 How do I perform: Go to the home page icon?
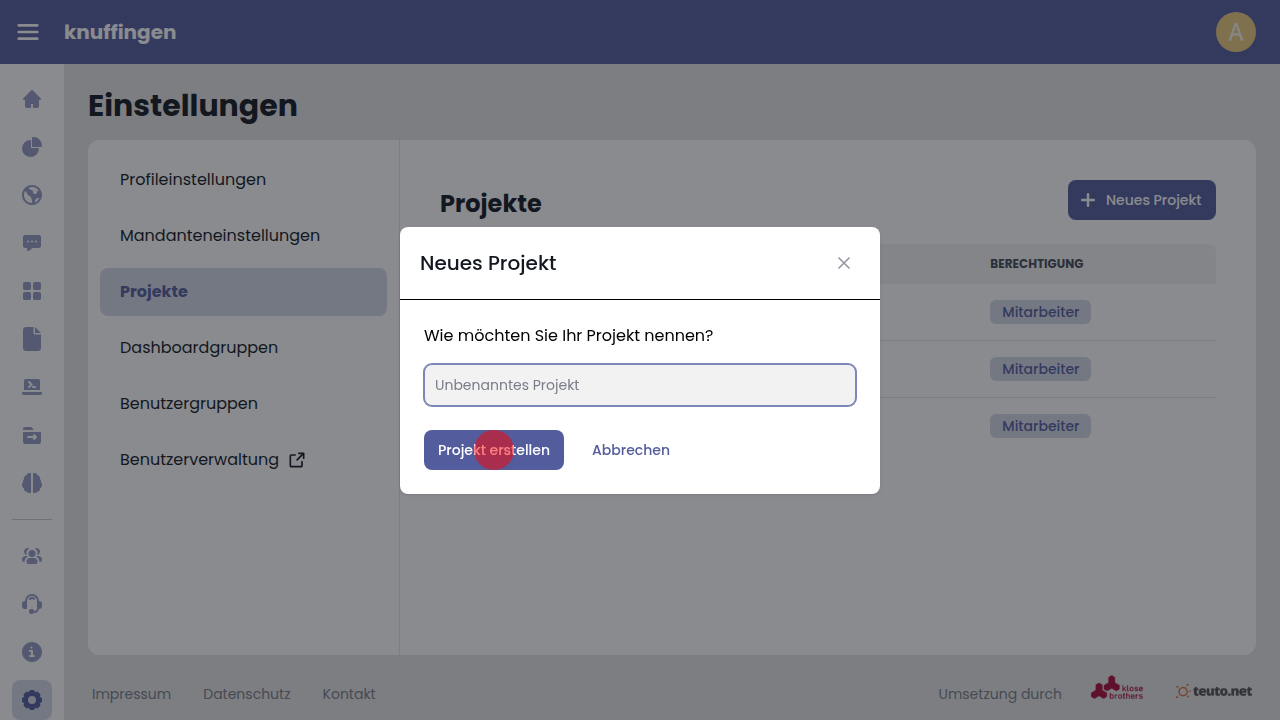coord(32,99)
